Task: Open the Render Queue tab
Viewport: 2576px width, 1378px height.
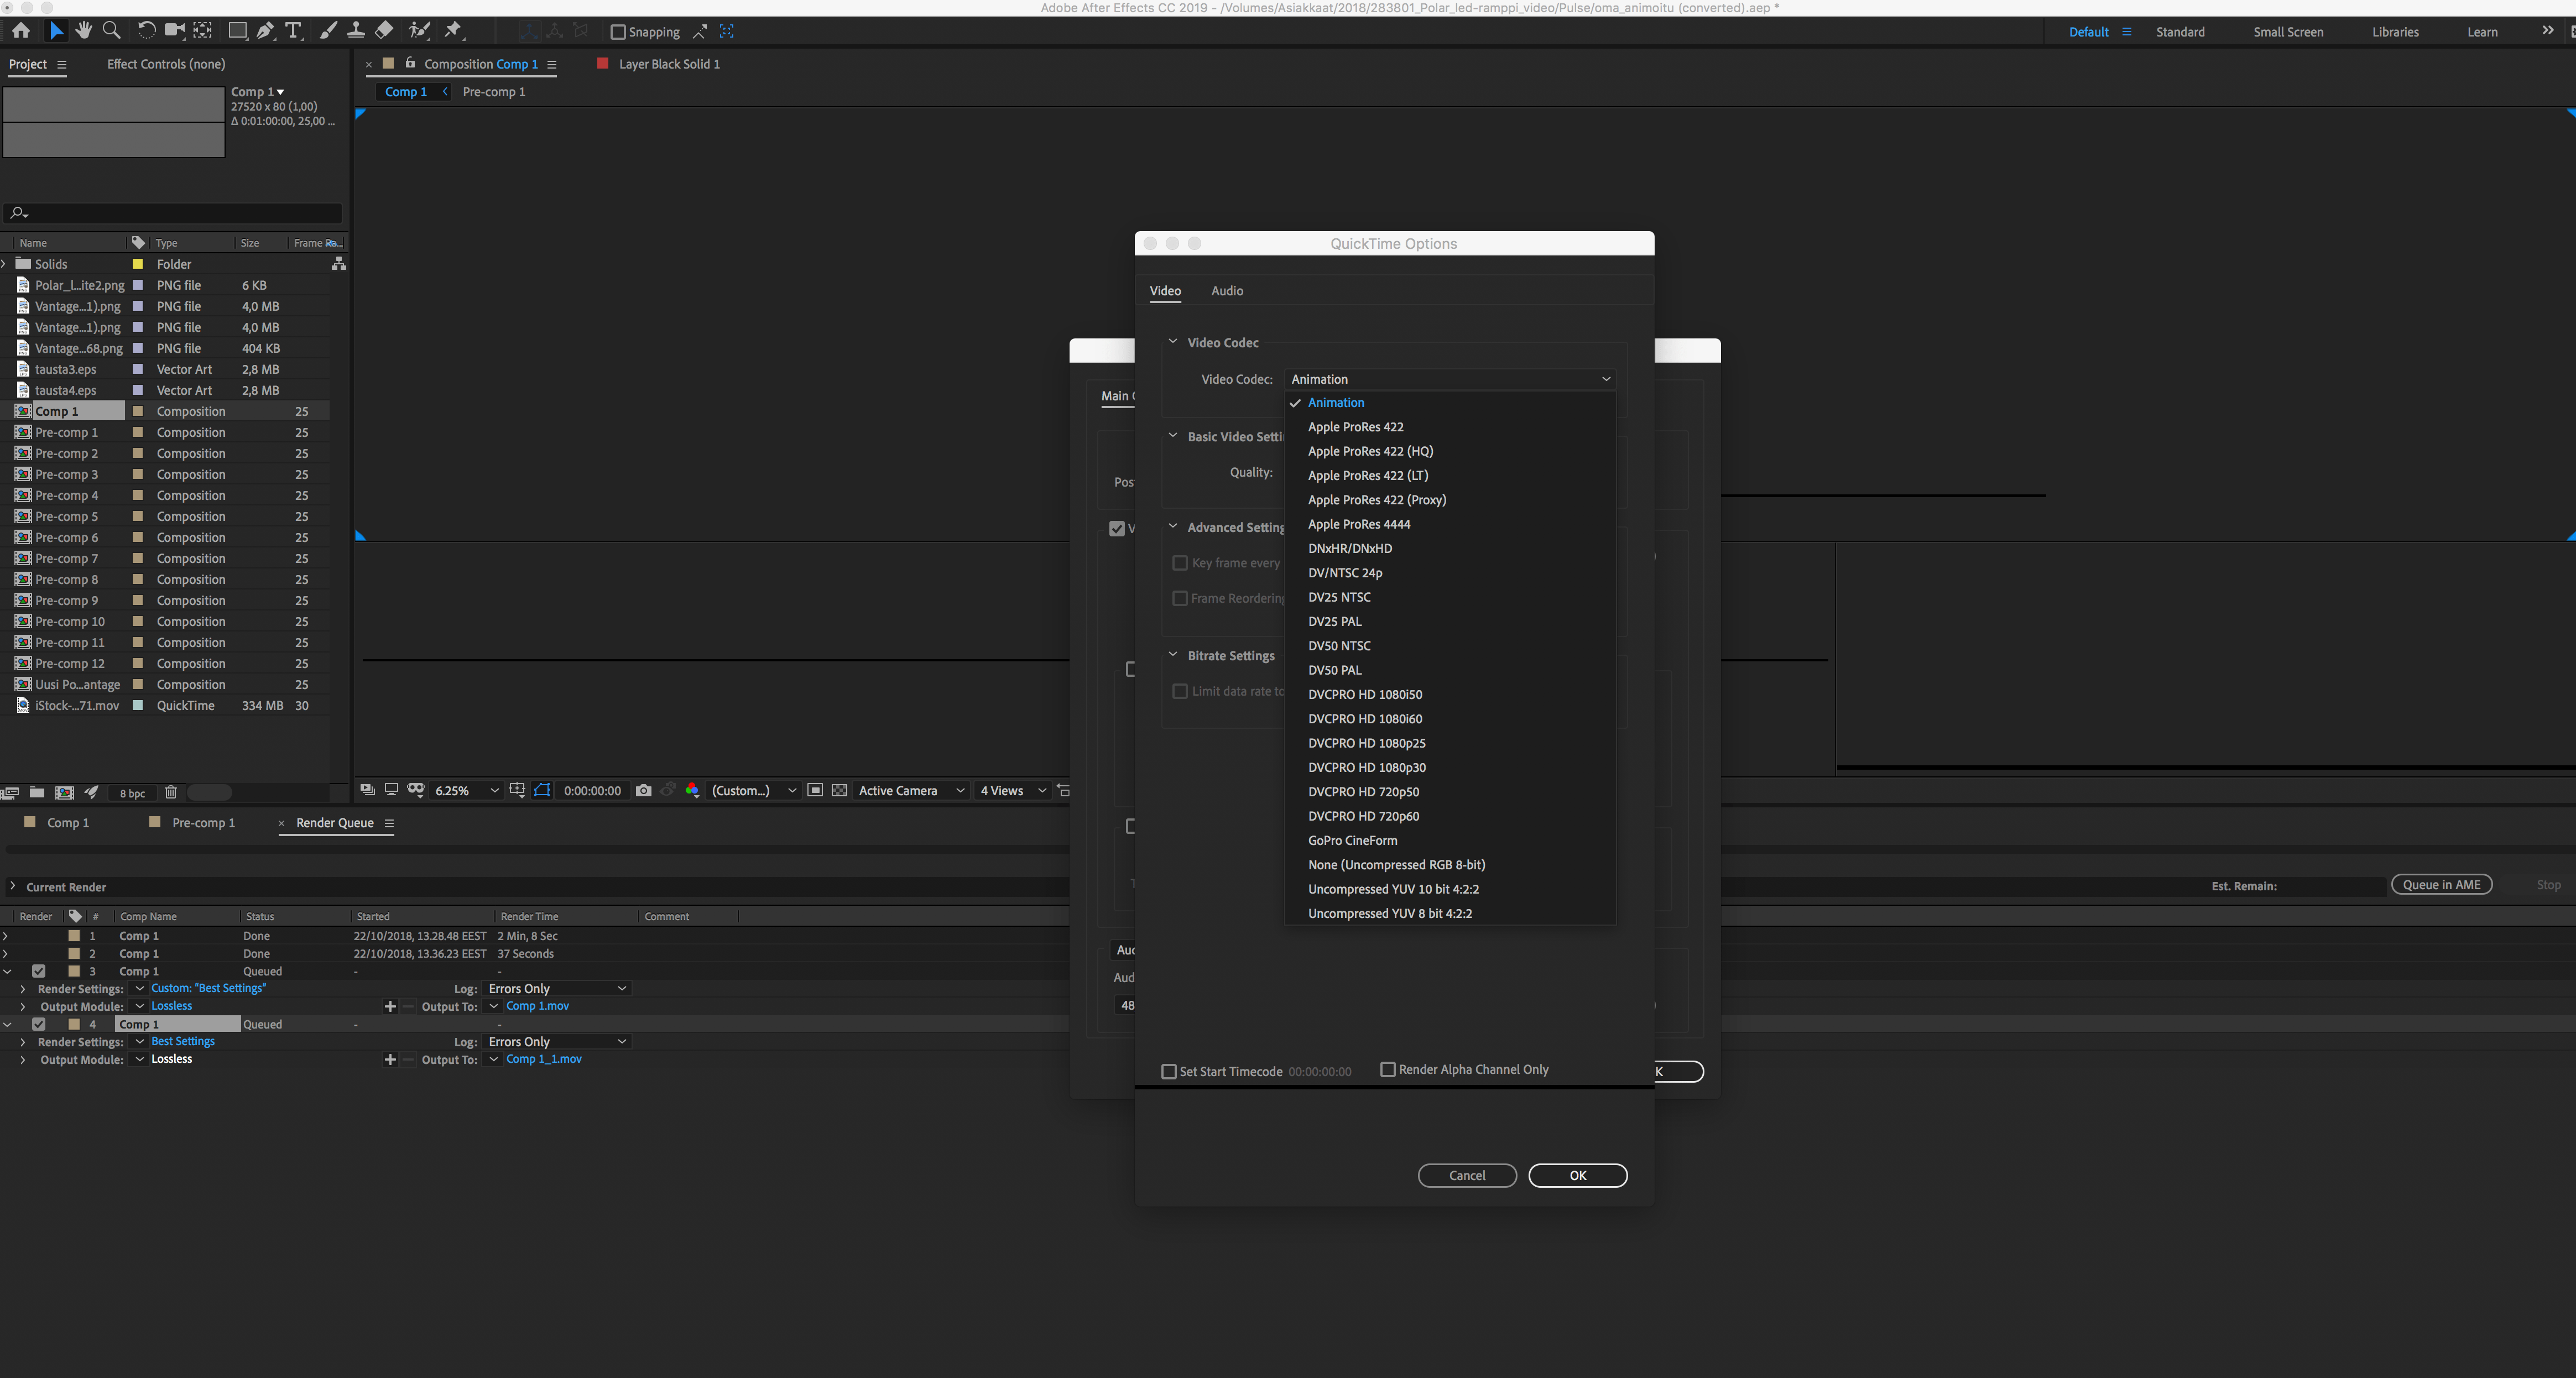Action: point(334,823)
